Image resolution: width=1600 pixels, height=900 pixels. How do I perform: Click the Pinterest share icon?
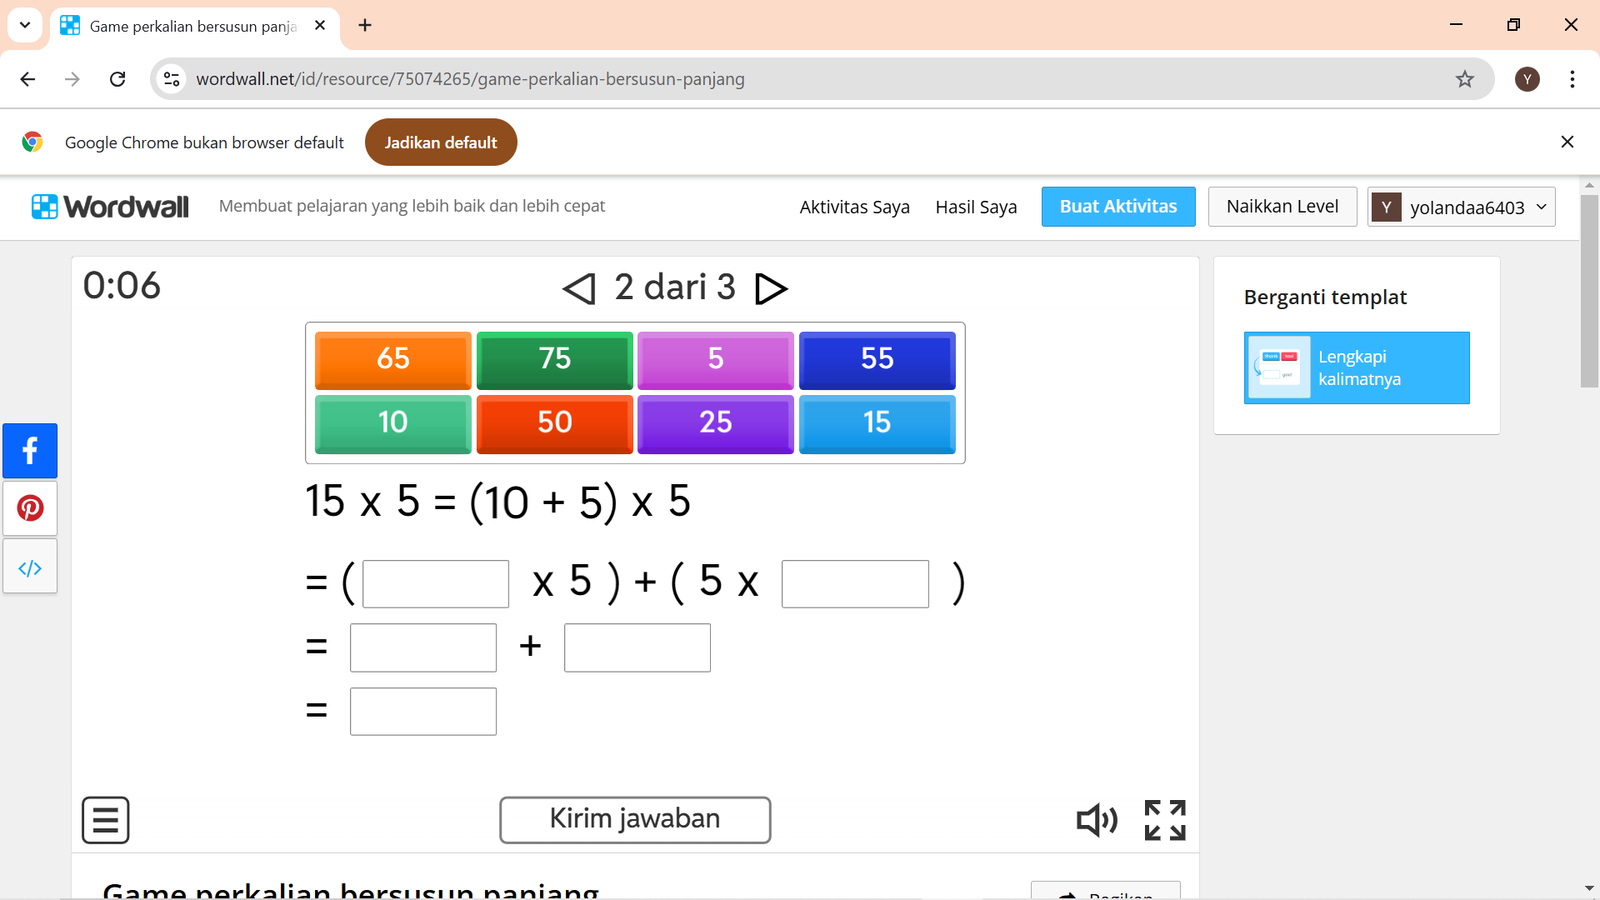[x=30, y=508]
